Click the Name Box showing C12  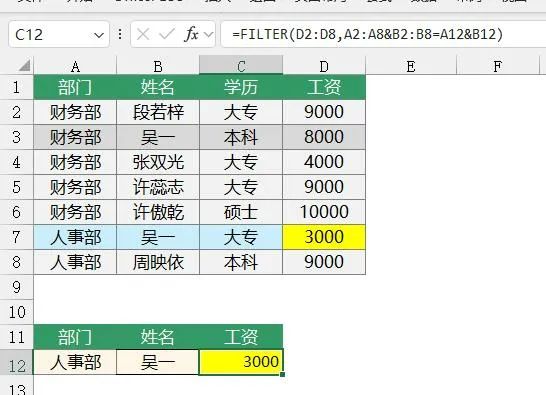(58, 34)
